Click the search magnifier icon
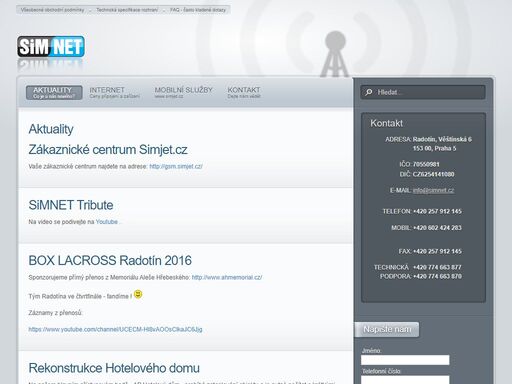Image resolution: width=512 pixels, height=384 pixels. pos(368,92)
